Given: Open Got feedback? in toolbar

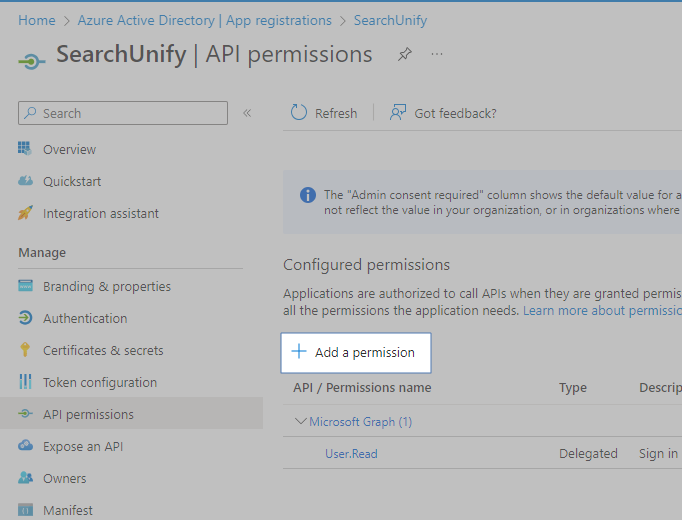Looking at the screenshot, I should (443, 113).
